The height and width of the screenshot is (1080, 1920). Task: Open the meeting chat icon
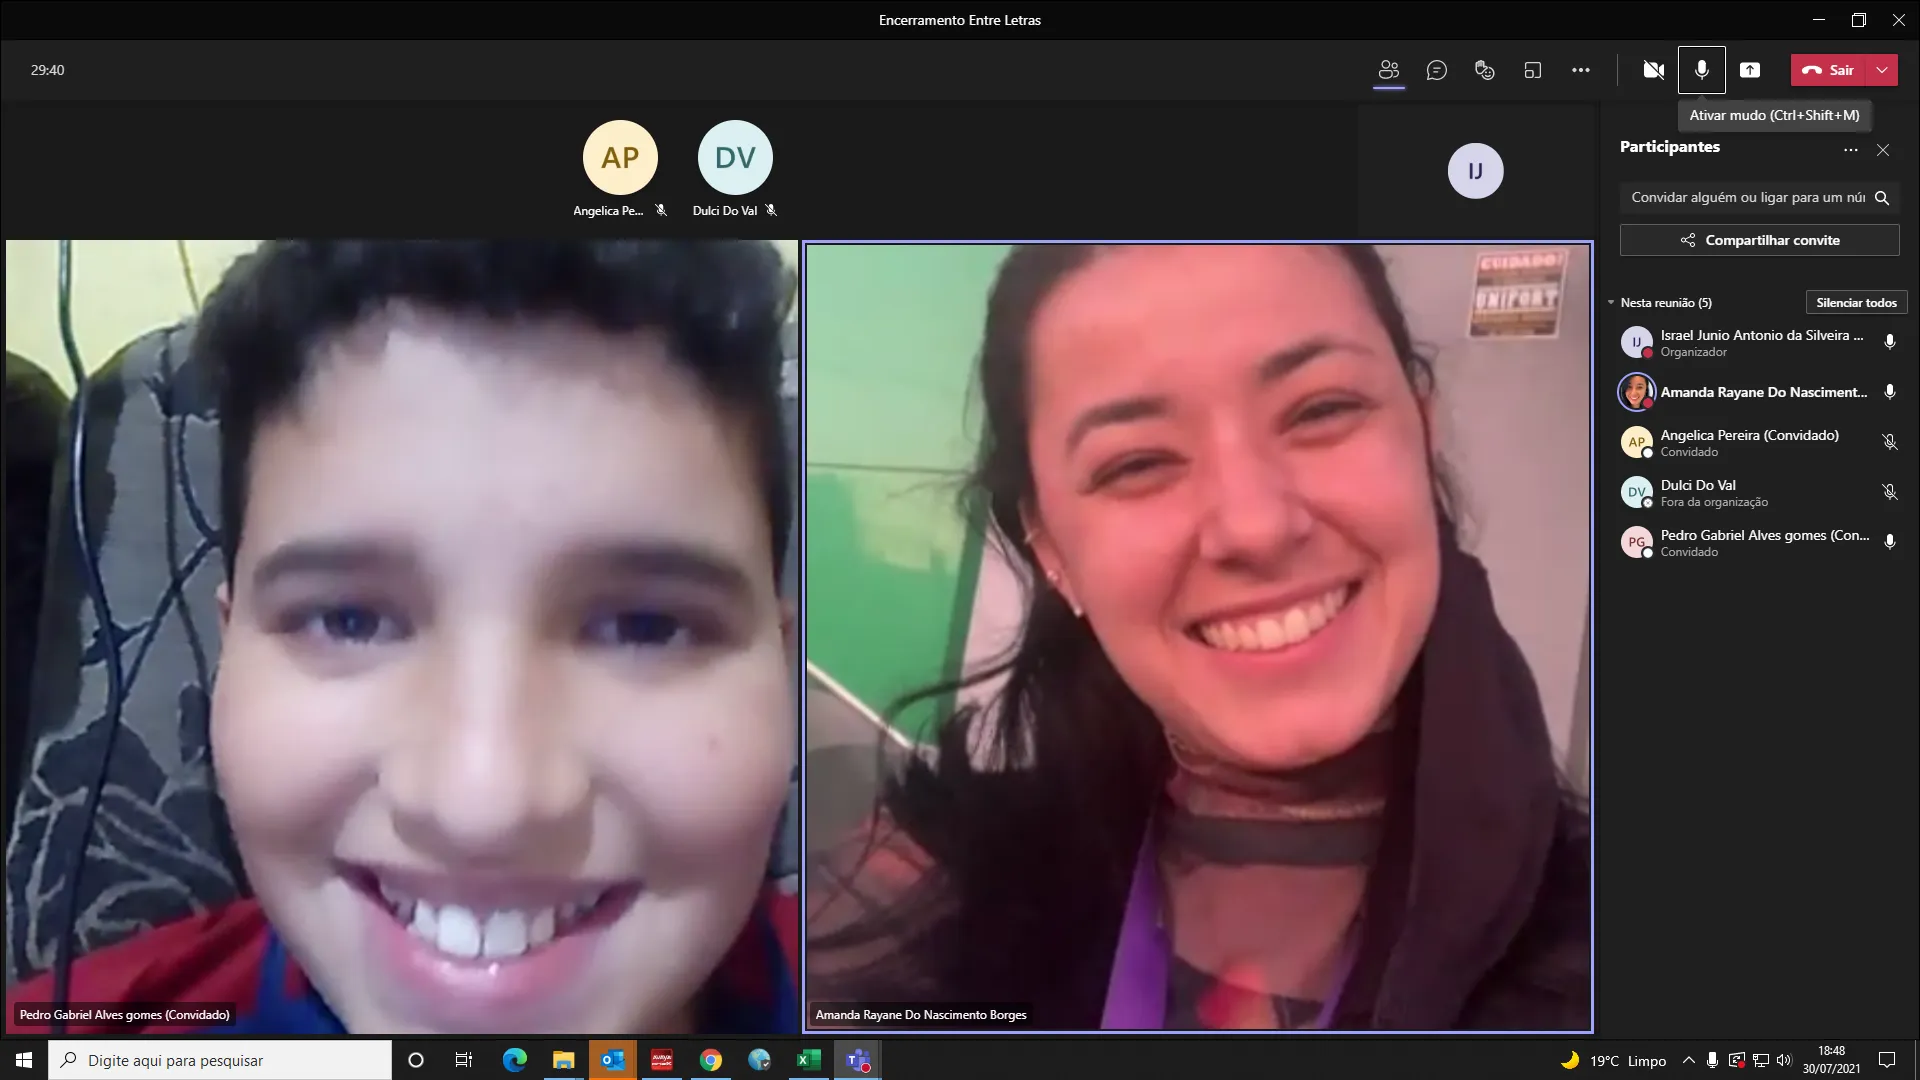(x=1436, y=70)
